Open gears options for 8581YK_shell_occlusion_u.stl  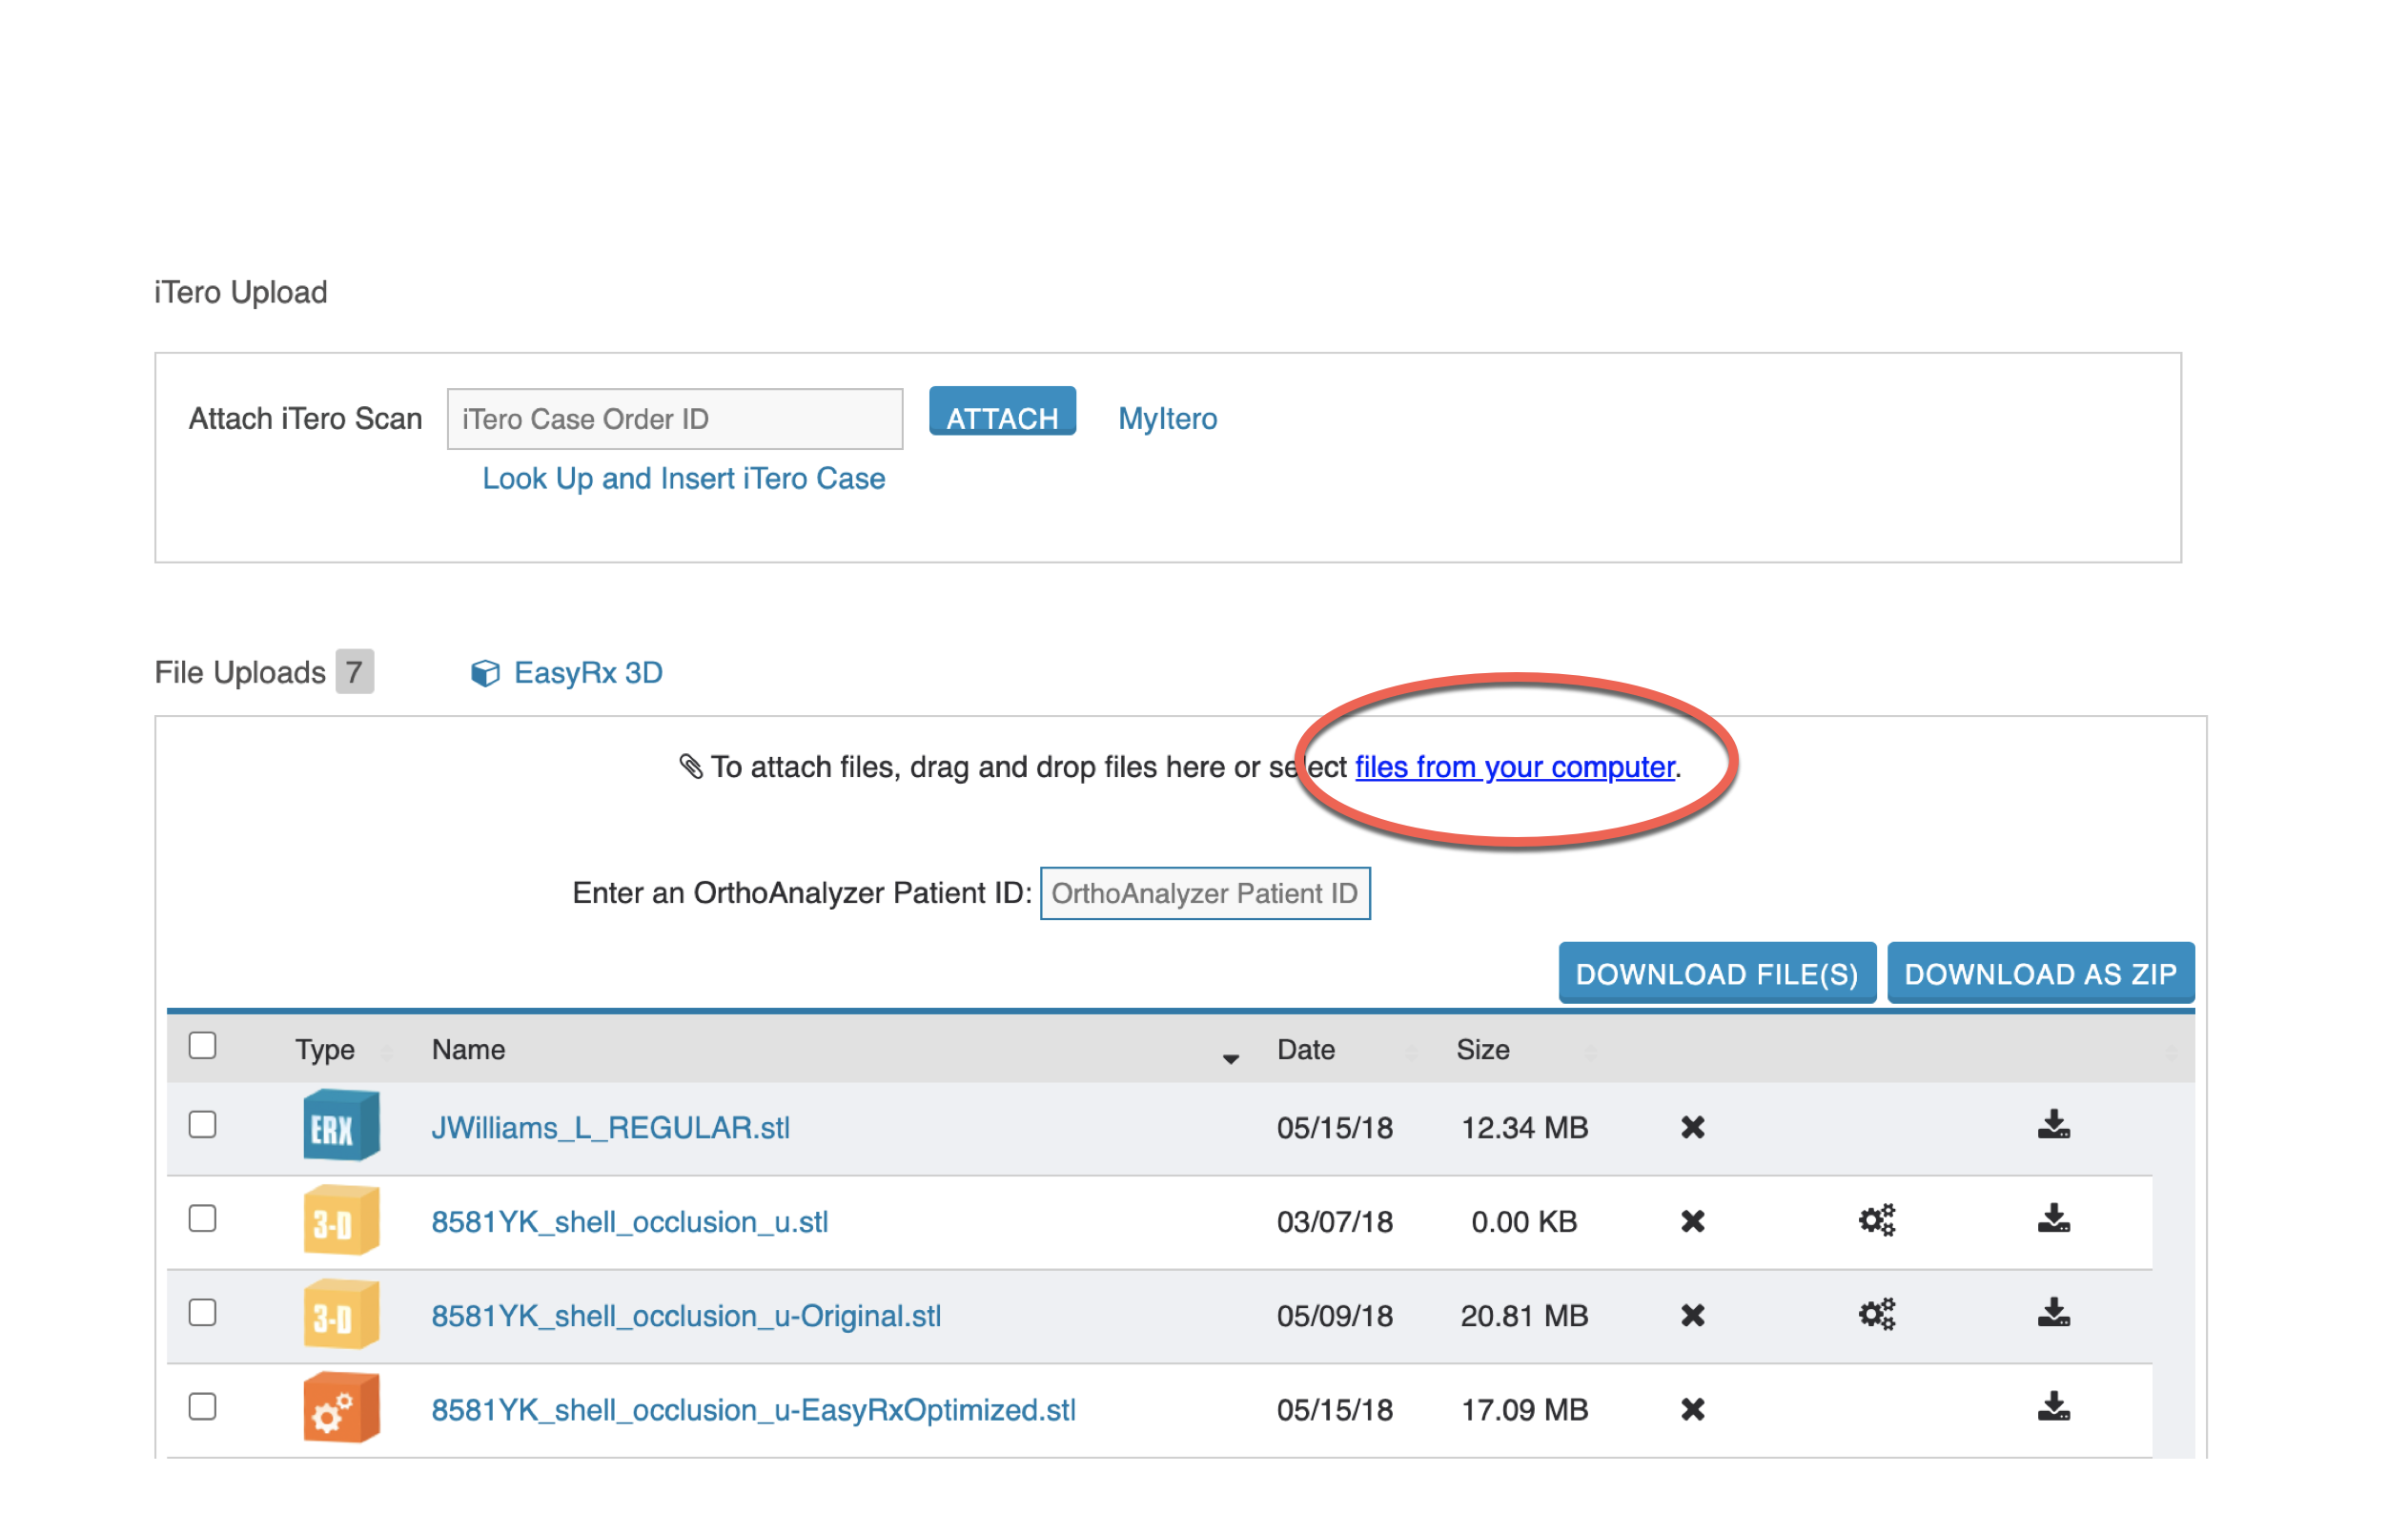[1876, 1220]
